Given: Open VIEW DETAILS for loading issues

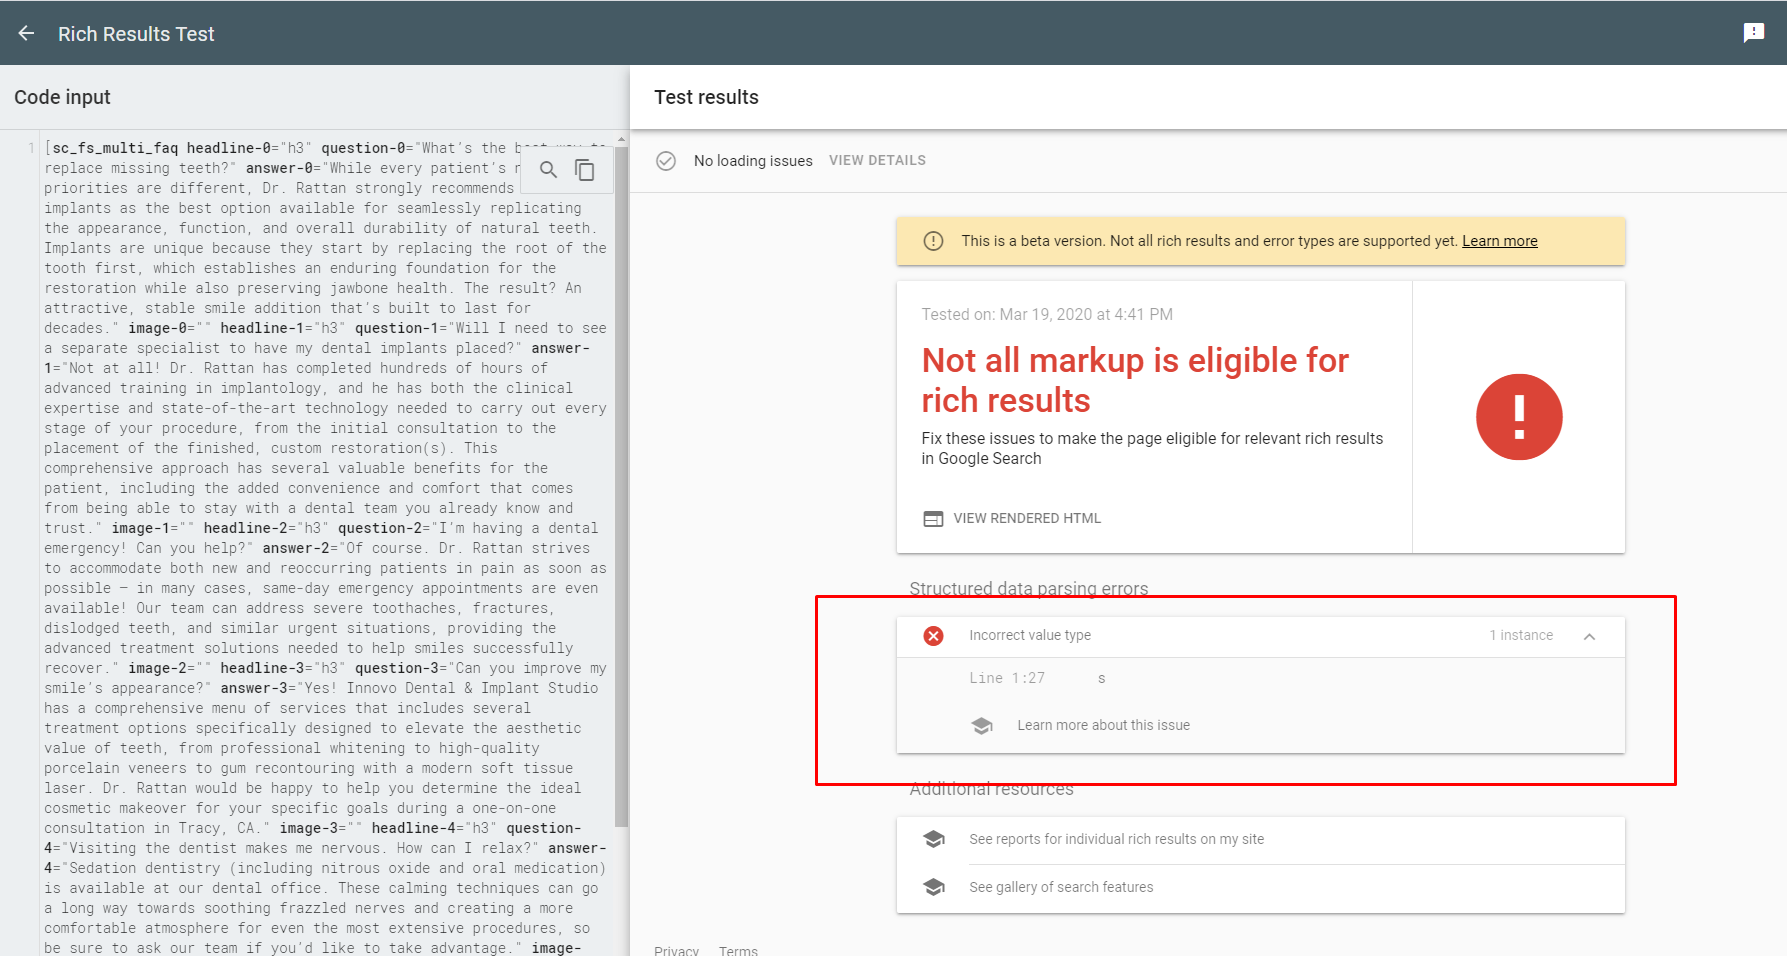Looking at the screenshot, I should tap(877, 160).
